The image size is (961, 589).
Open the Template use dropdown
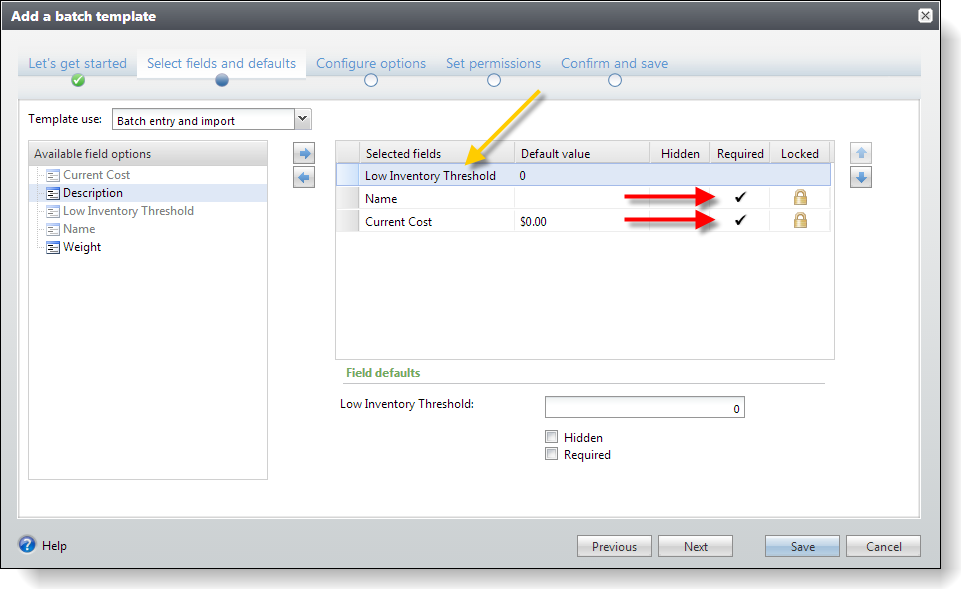point(302,120)
